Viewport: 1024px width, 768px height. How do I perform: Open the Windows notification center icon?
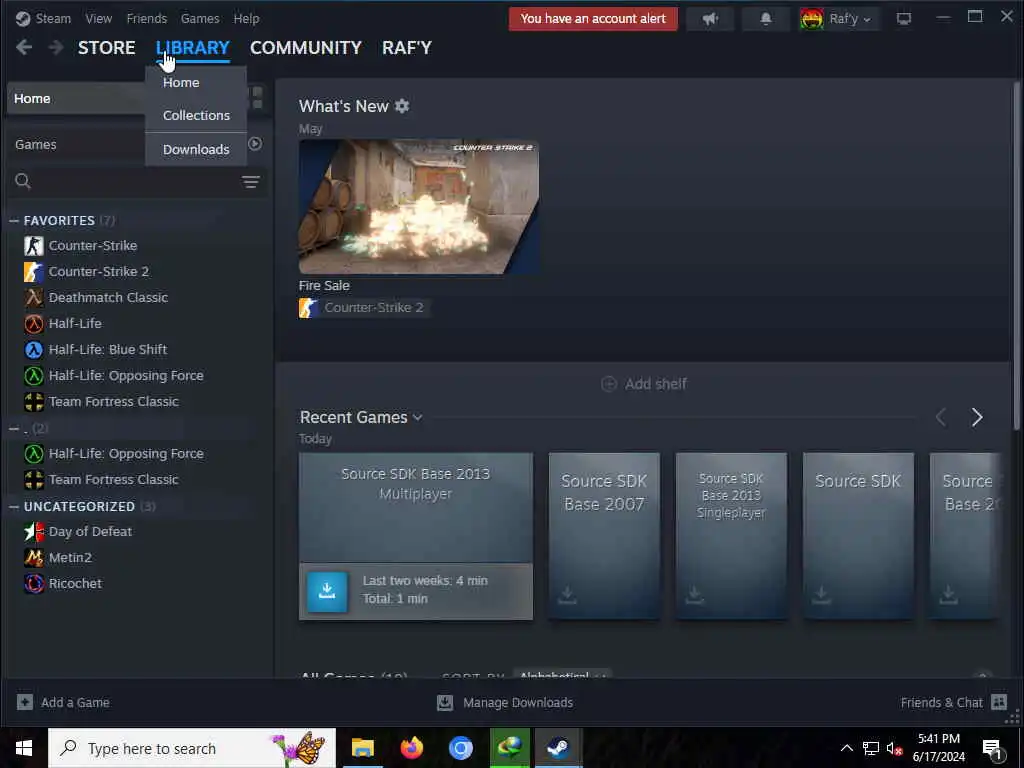[x=991, y=748]
